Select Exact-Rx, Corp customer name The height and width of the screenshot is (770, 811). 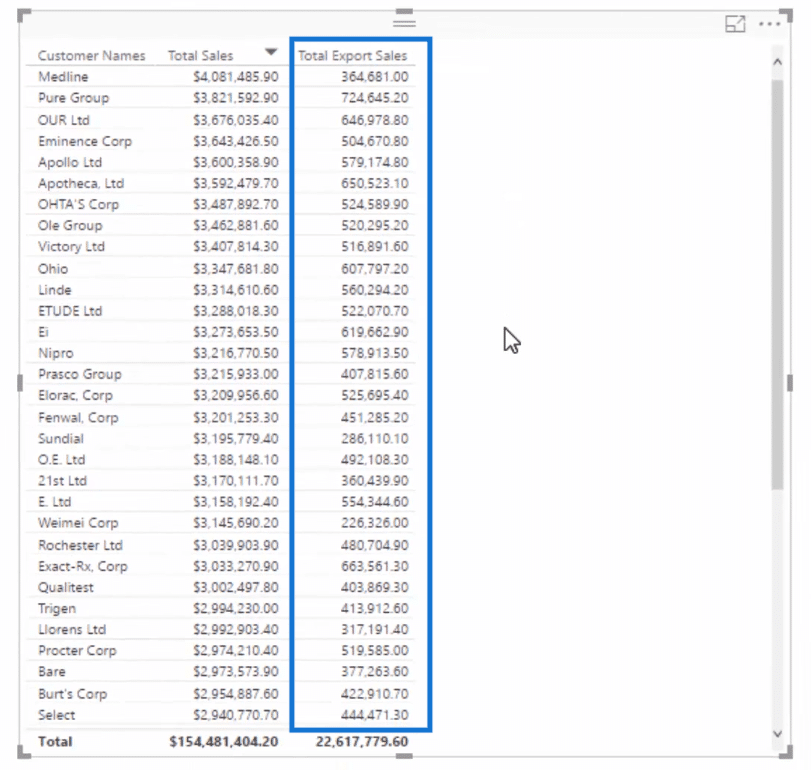click(83, 567)
